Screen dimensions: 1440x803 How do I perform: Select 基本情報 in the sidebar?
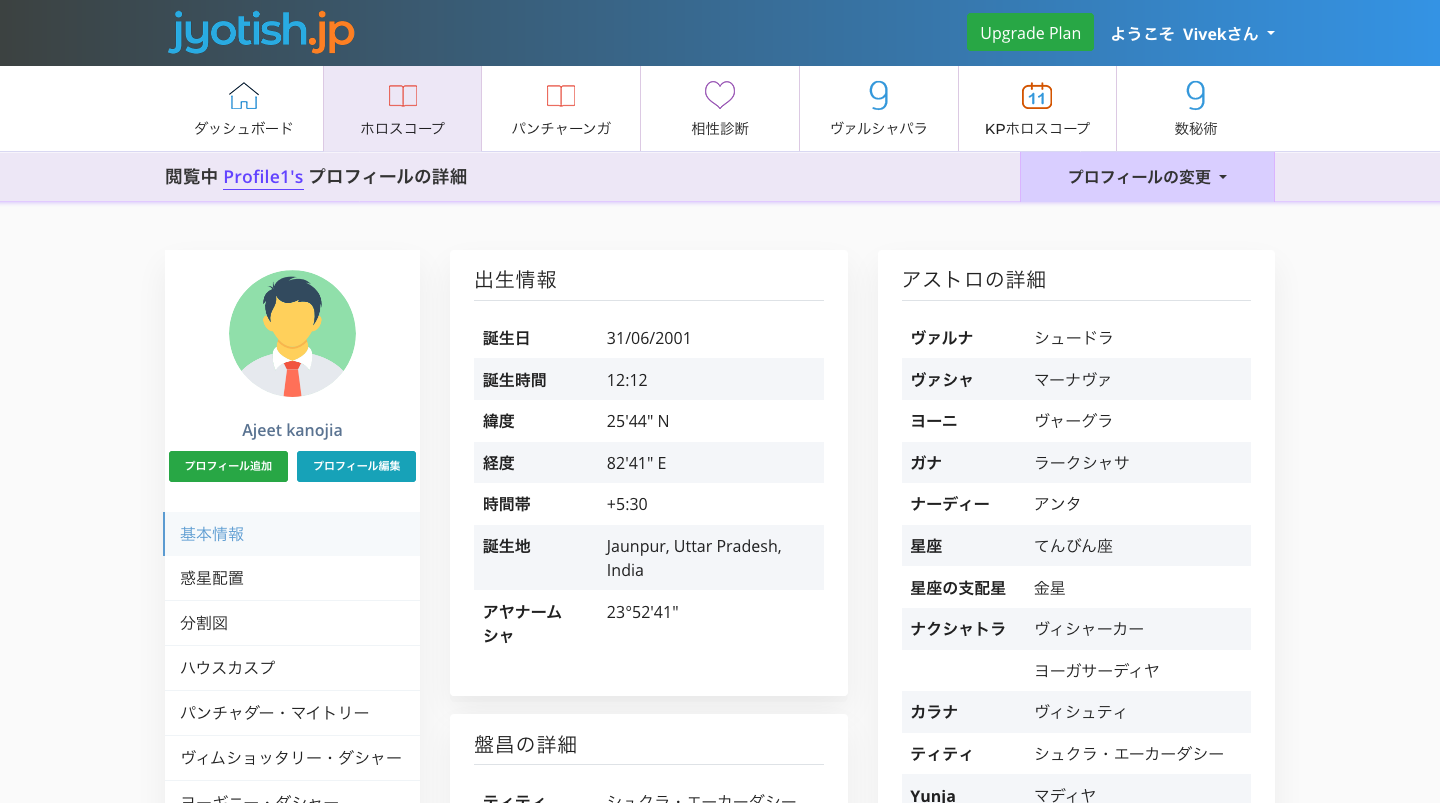pyautogui.click(x=292, y=534)
